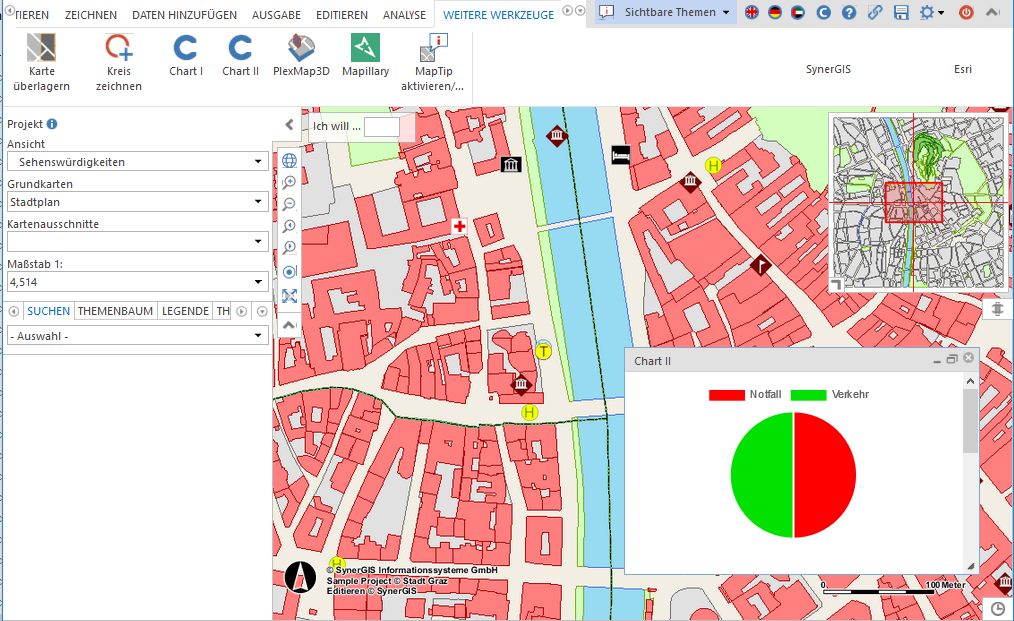Viewport: 1014px width, 621px height.
Task: Open the Hilfe question mark icon
Action: 848,13
